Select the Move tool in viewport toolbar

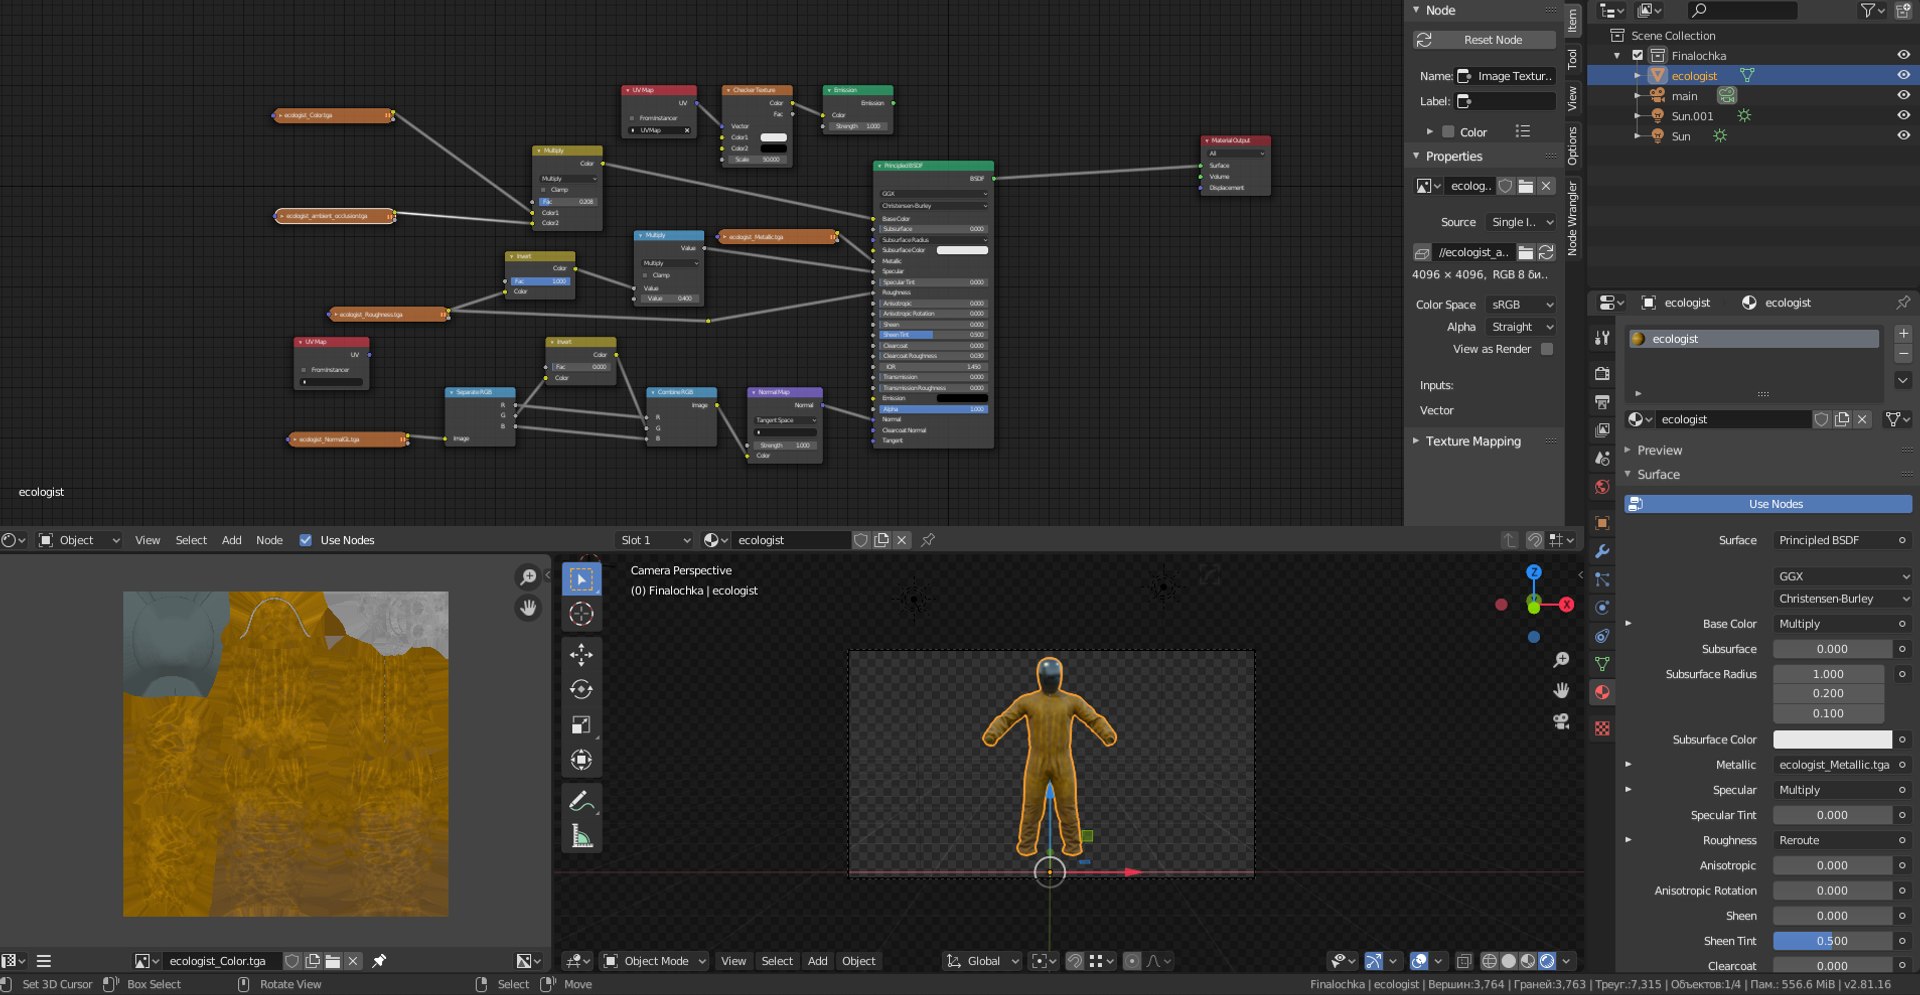tap(581, 654)
